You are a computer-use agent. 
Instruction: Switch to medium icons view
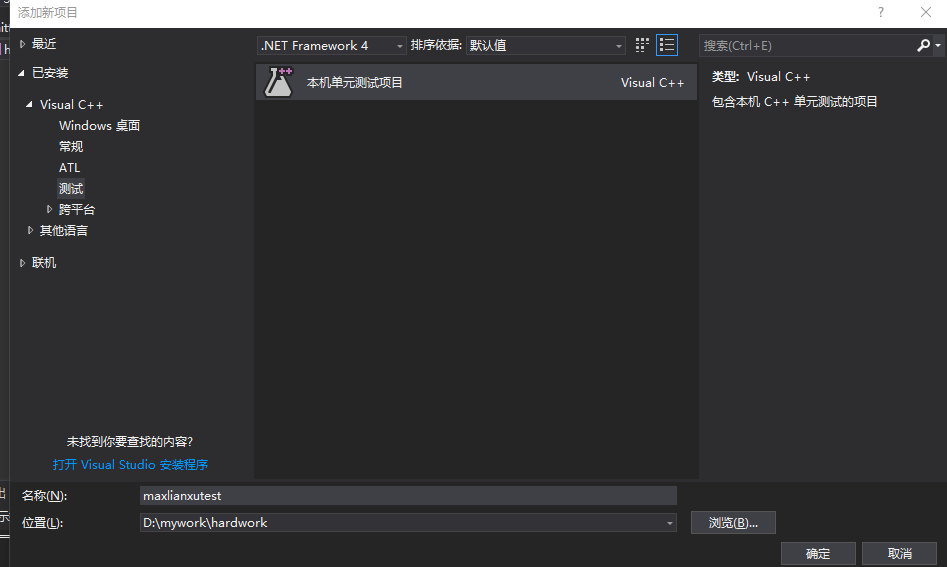pos(642,45)
